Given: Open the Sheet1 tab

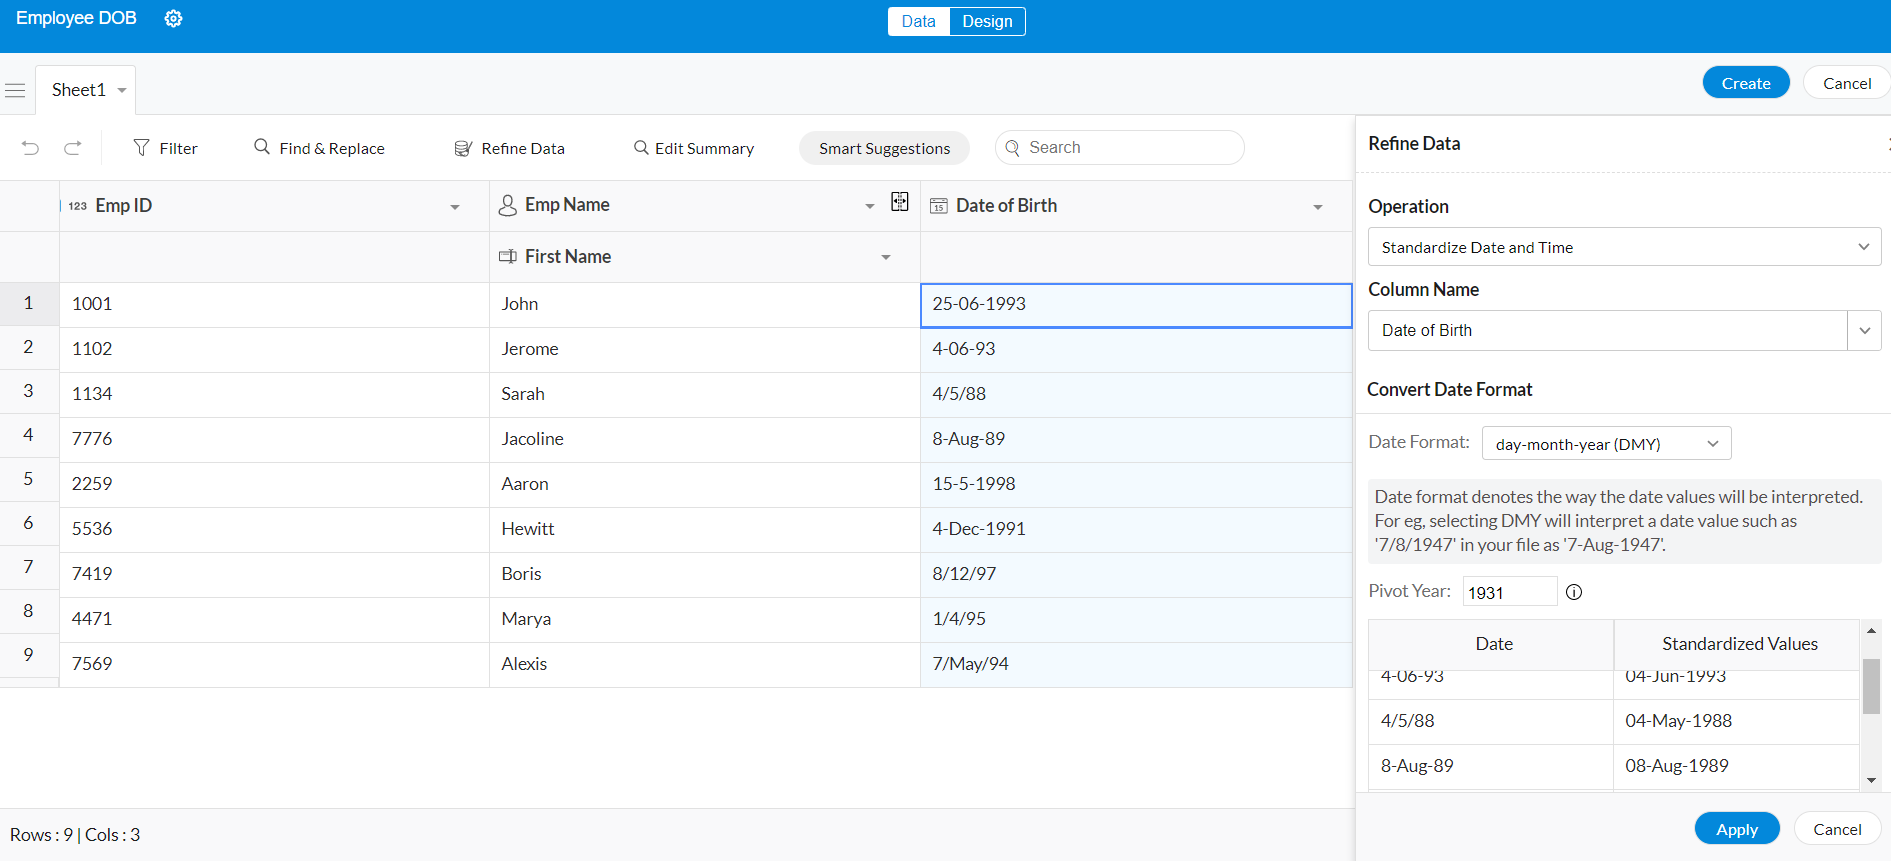Looking at the screenshot, I should click(x=79, y=90).
